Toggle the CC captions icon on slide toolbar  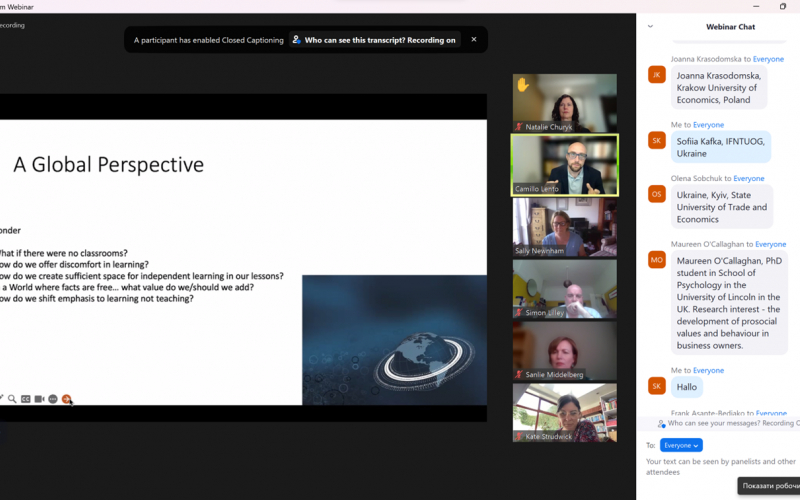pos(26,399)
